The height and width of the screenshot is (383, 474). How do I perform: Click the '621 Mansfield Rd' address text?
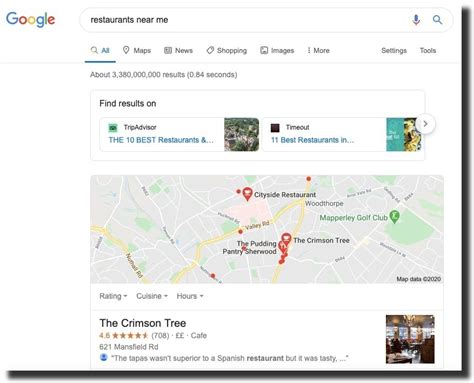[129, 347]
